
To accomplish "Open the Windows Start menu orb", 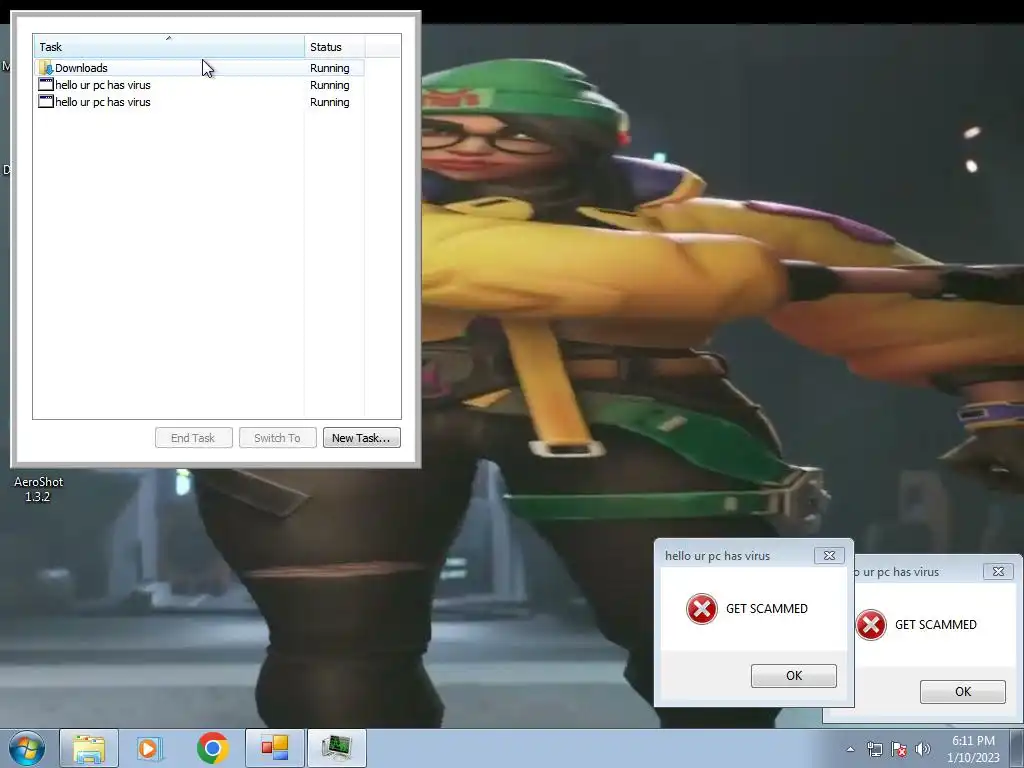I will [26, 748].
